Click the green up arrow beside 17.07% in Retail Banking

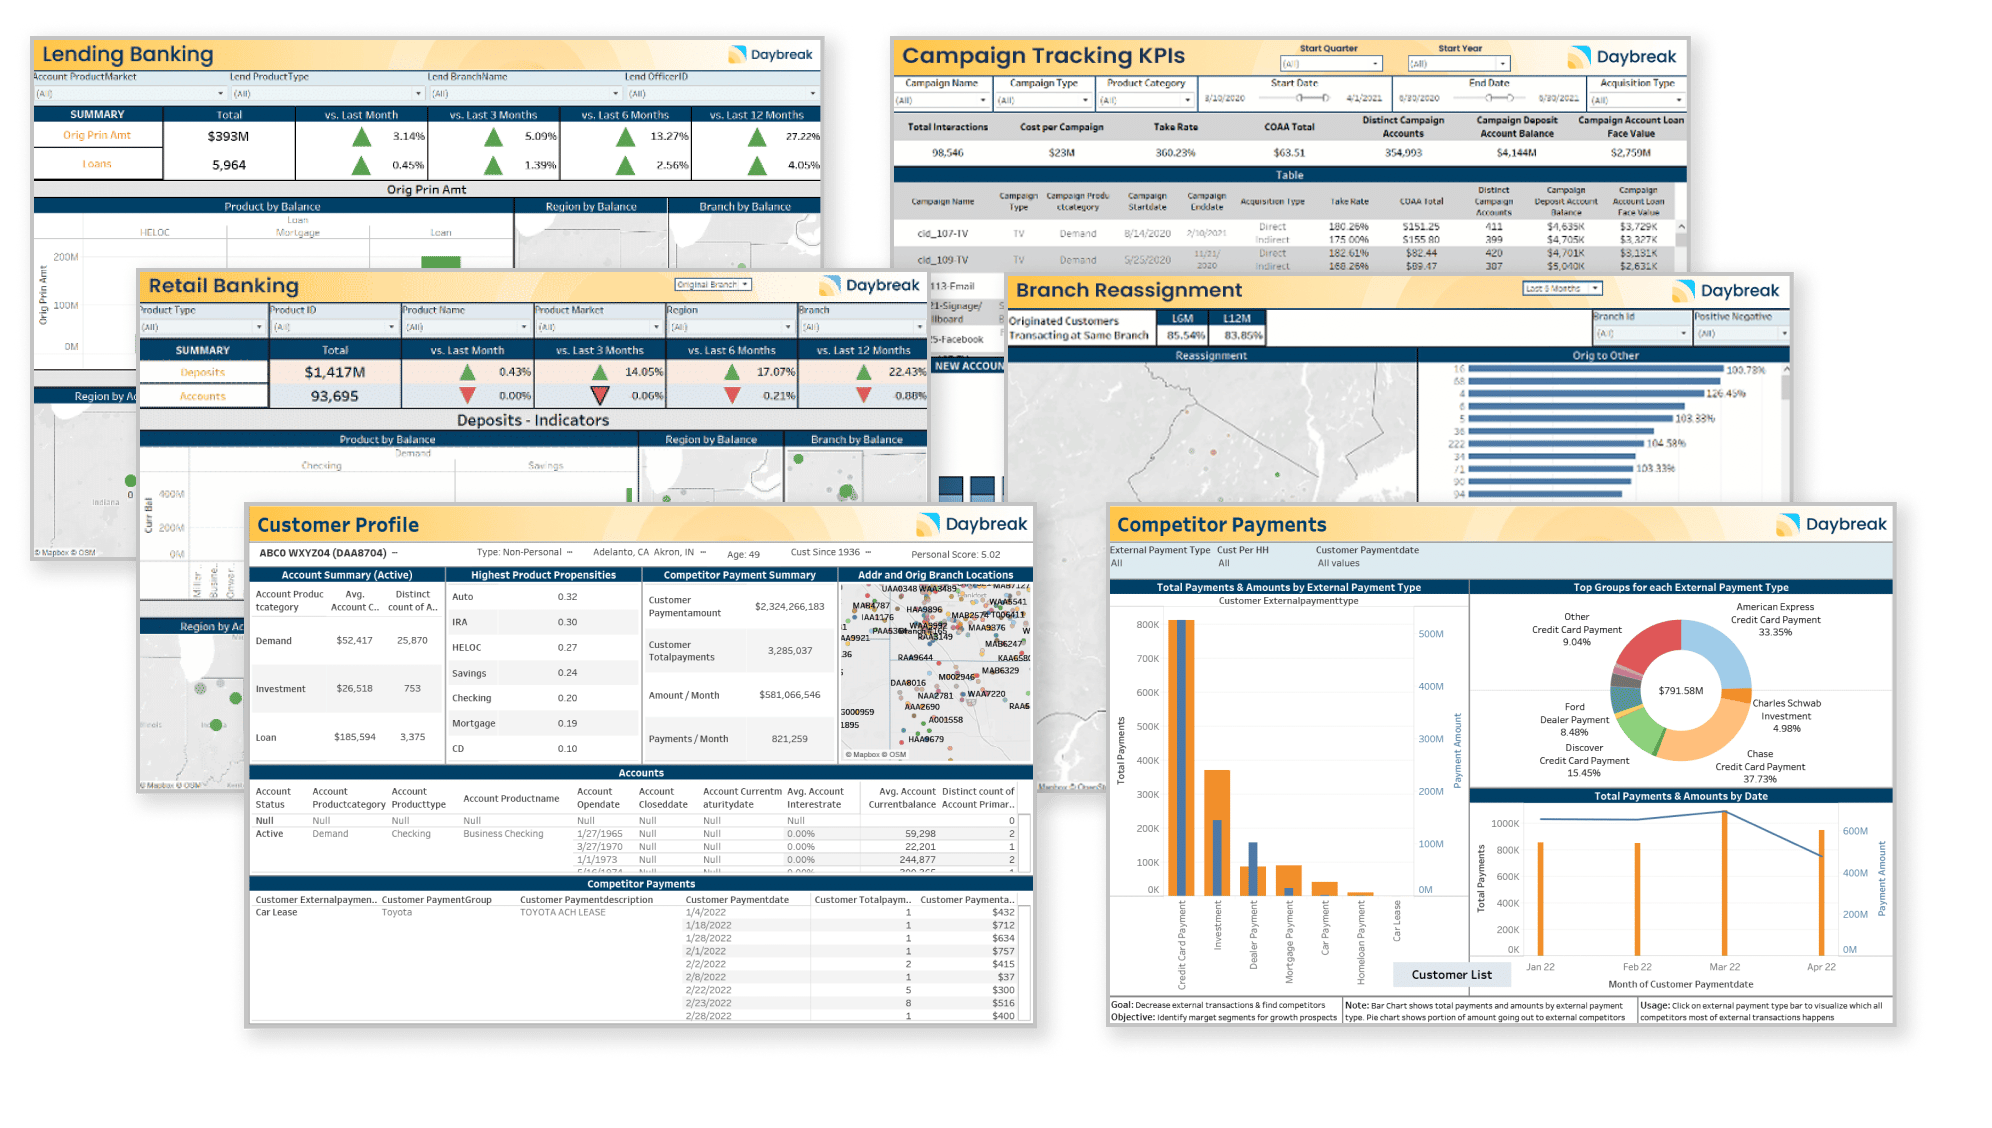(732, 372)
